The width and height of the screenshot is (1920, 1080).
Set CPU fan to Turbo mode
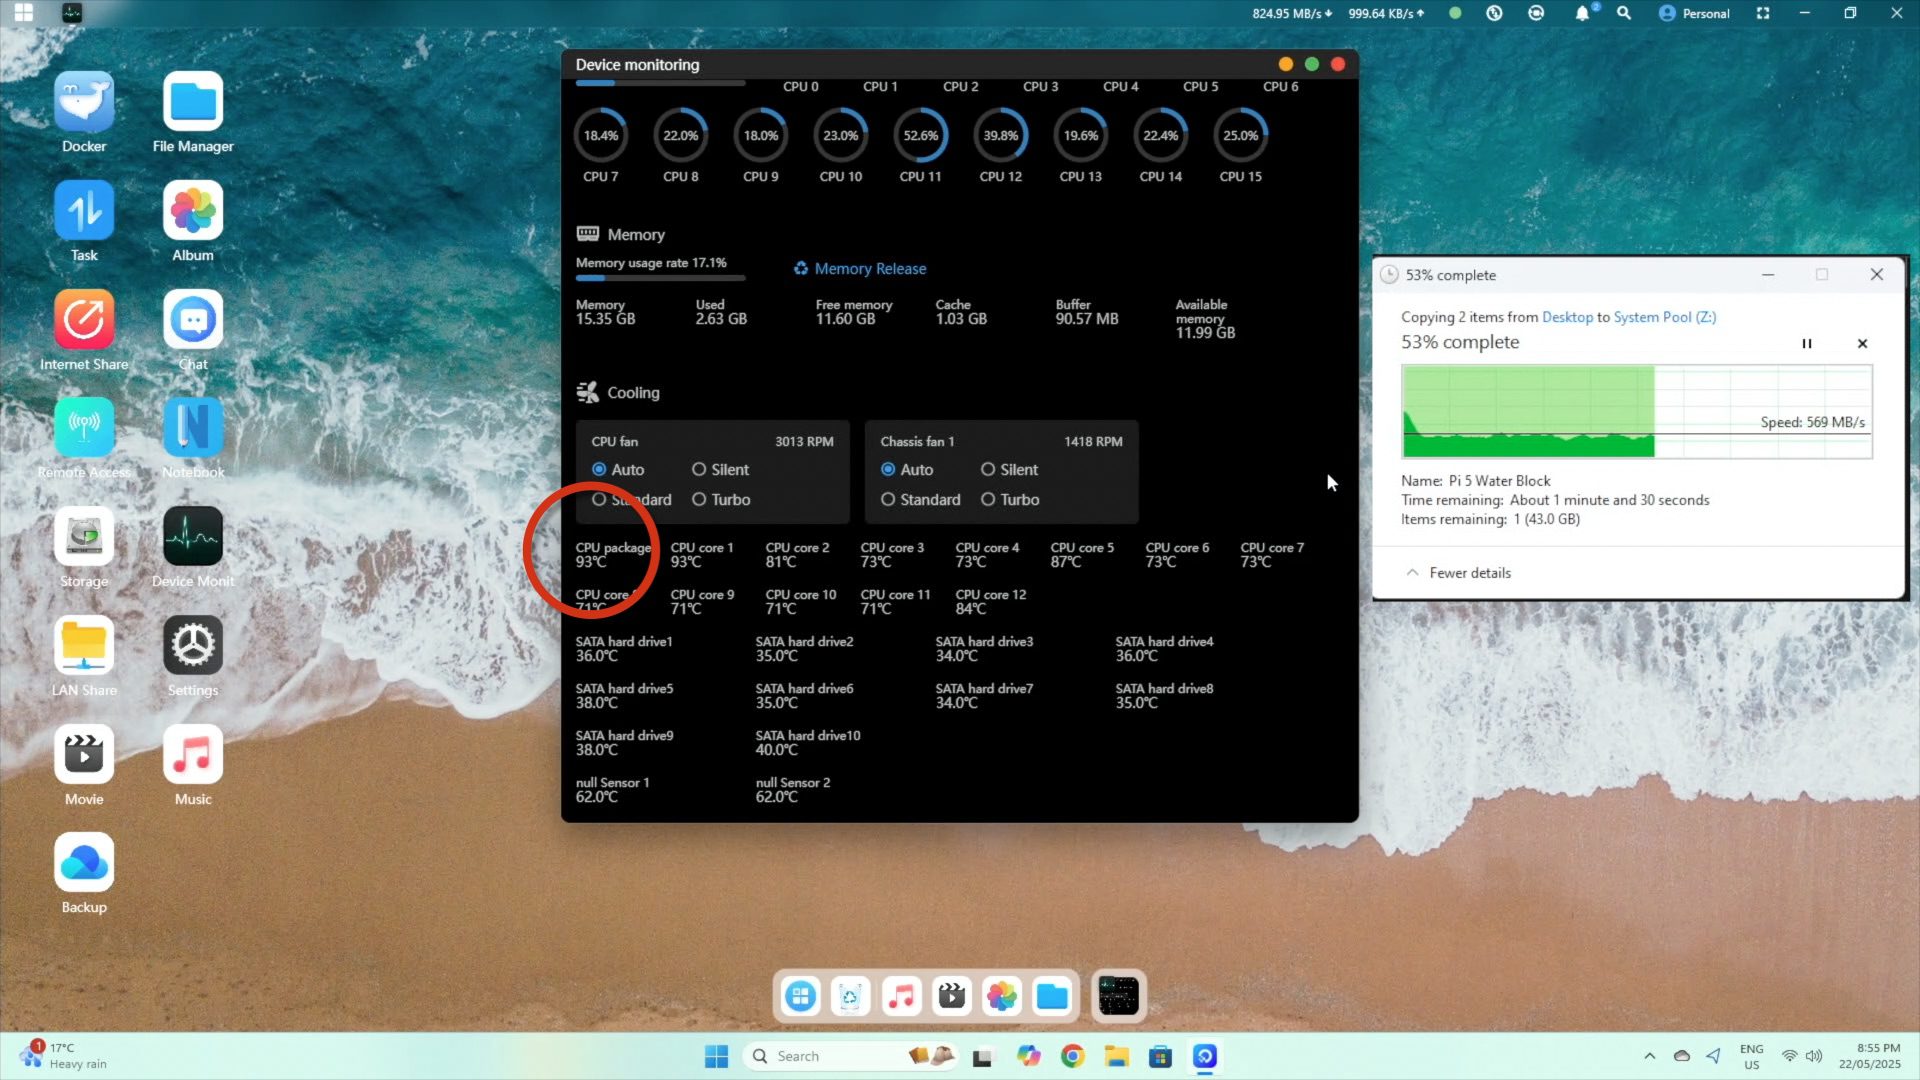pyautogui.click(x=699, y=500)
